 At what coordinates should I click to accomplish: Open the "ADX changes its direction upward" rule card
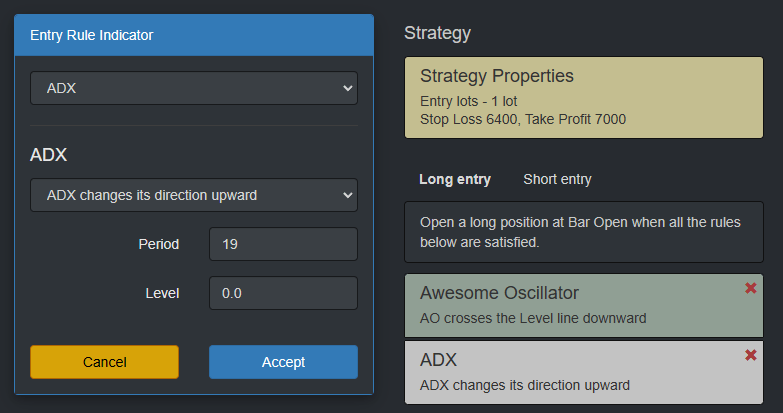tap(580, 372)
